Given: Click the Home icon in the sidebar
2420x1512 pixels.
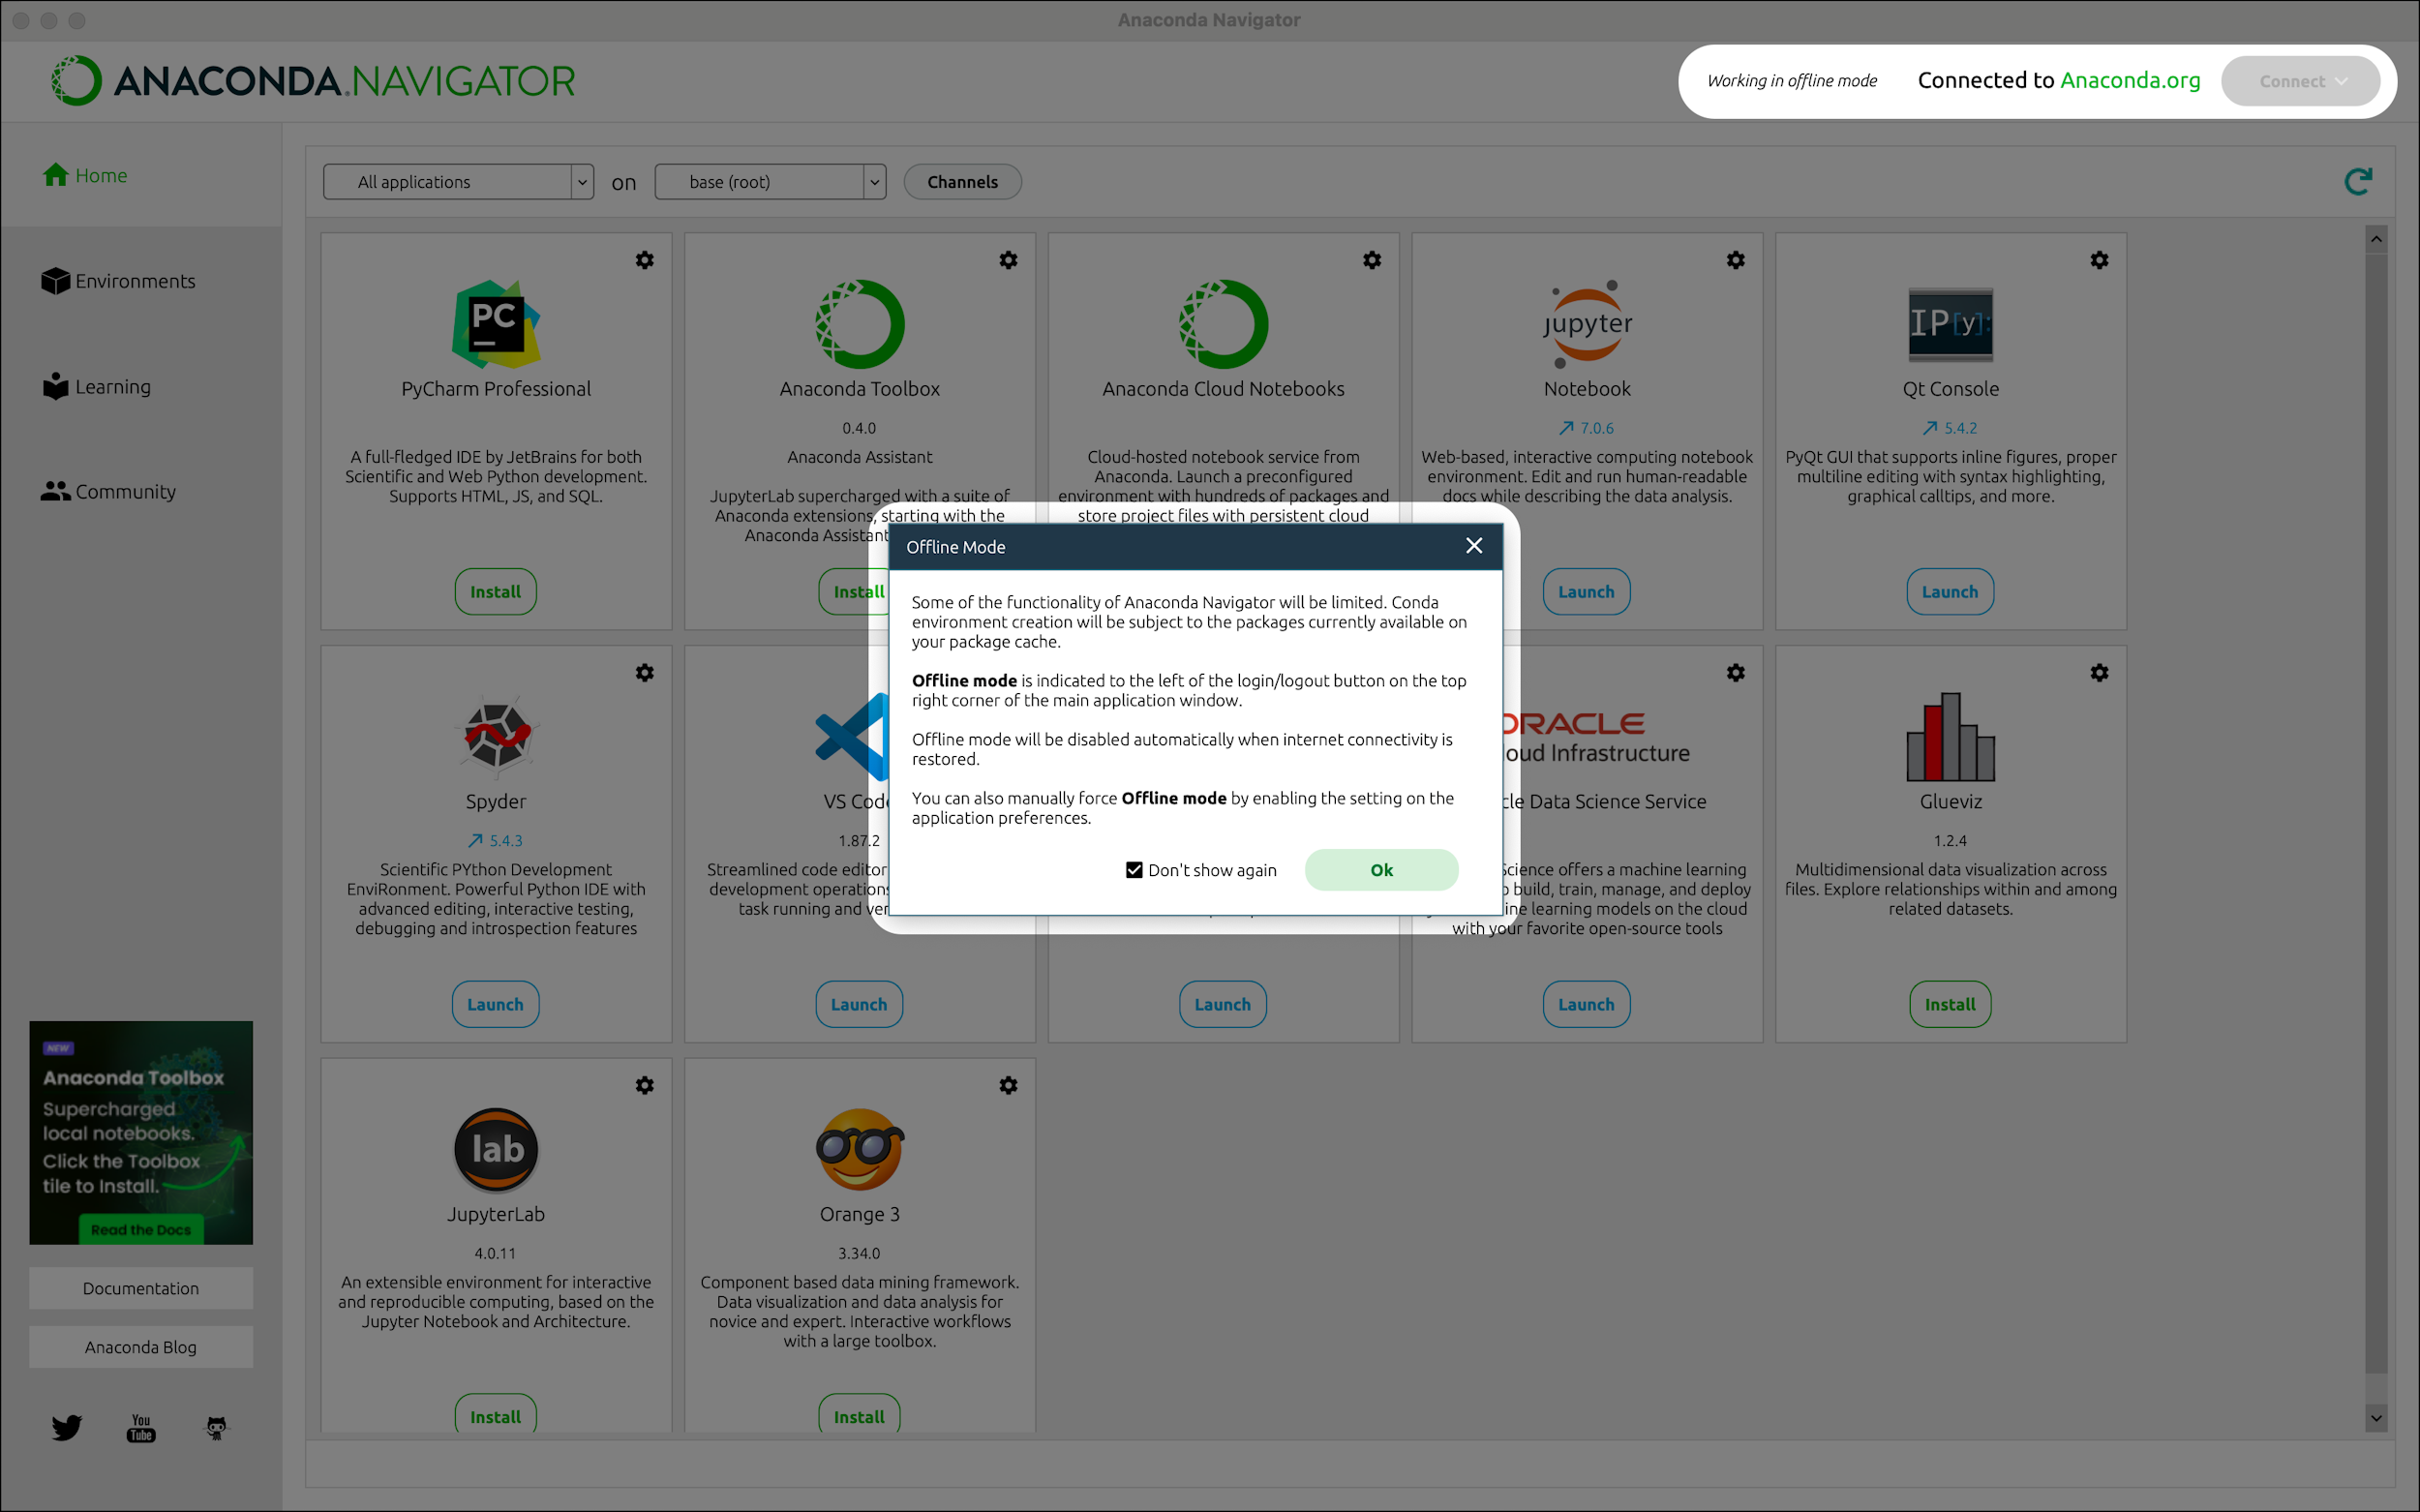Looking at the screenshot, I should [x=57, y=175].
